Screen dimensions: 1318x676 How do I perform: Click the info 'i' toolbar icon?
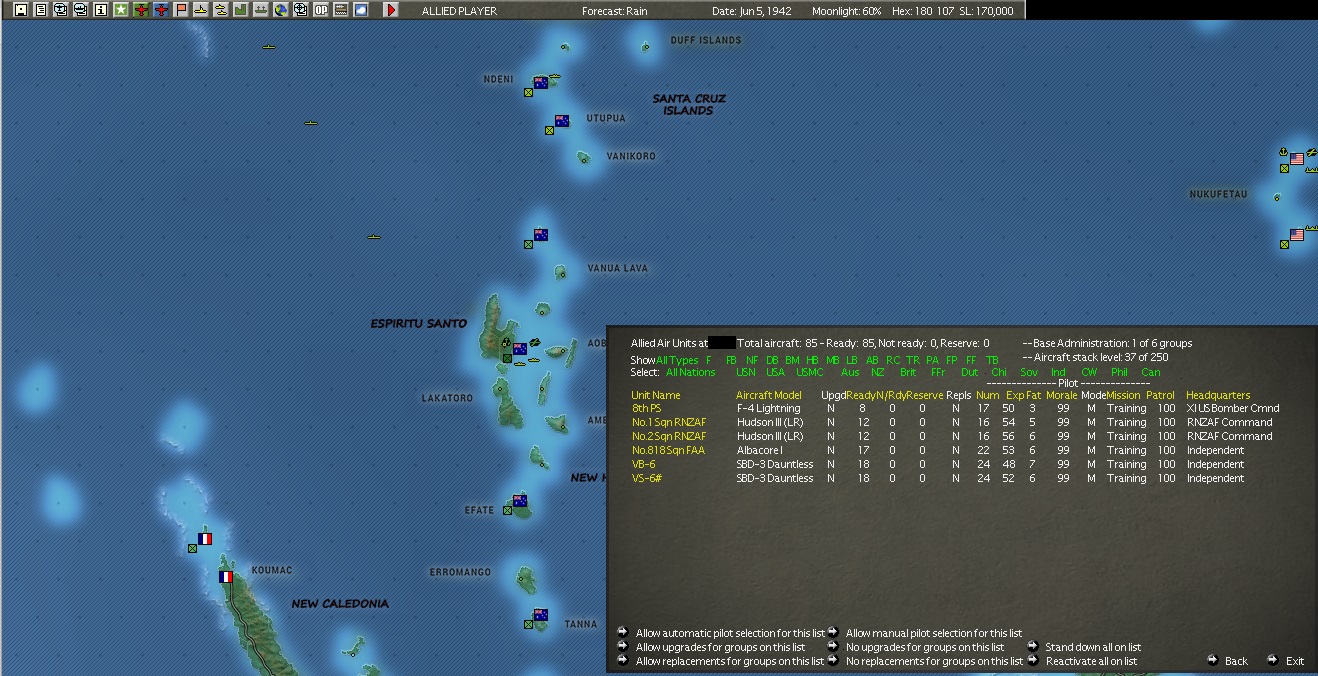[x=101, y=10]
